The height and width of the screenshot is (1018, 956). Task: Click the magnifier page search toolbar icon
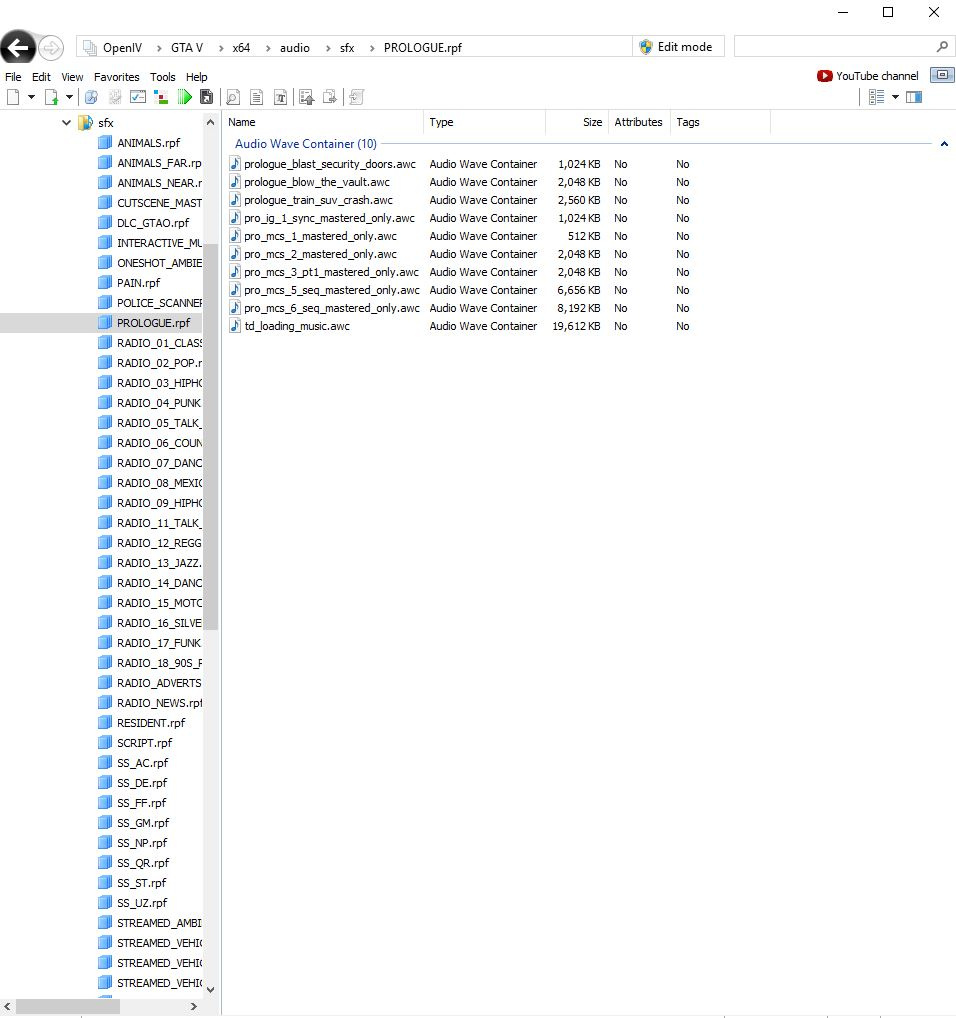click(x=232, y=97)
